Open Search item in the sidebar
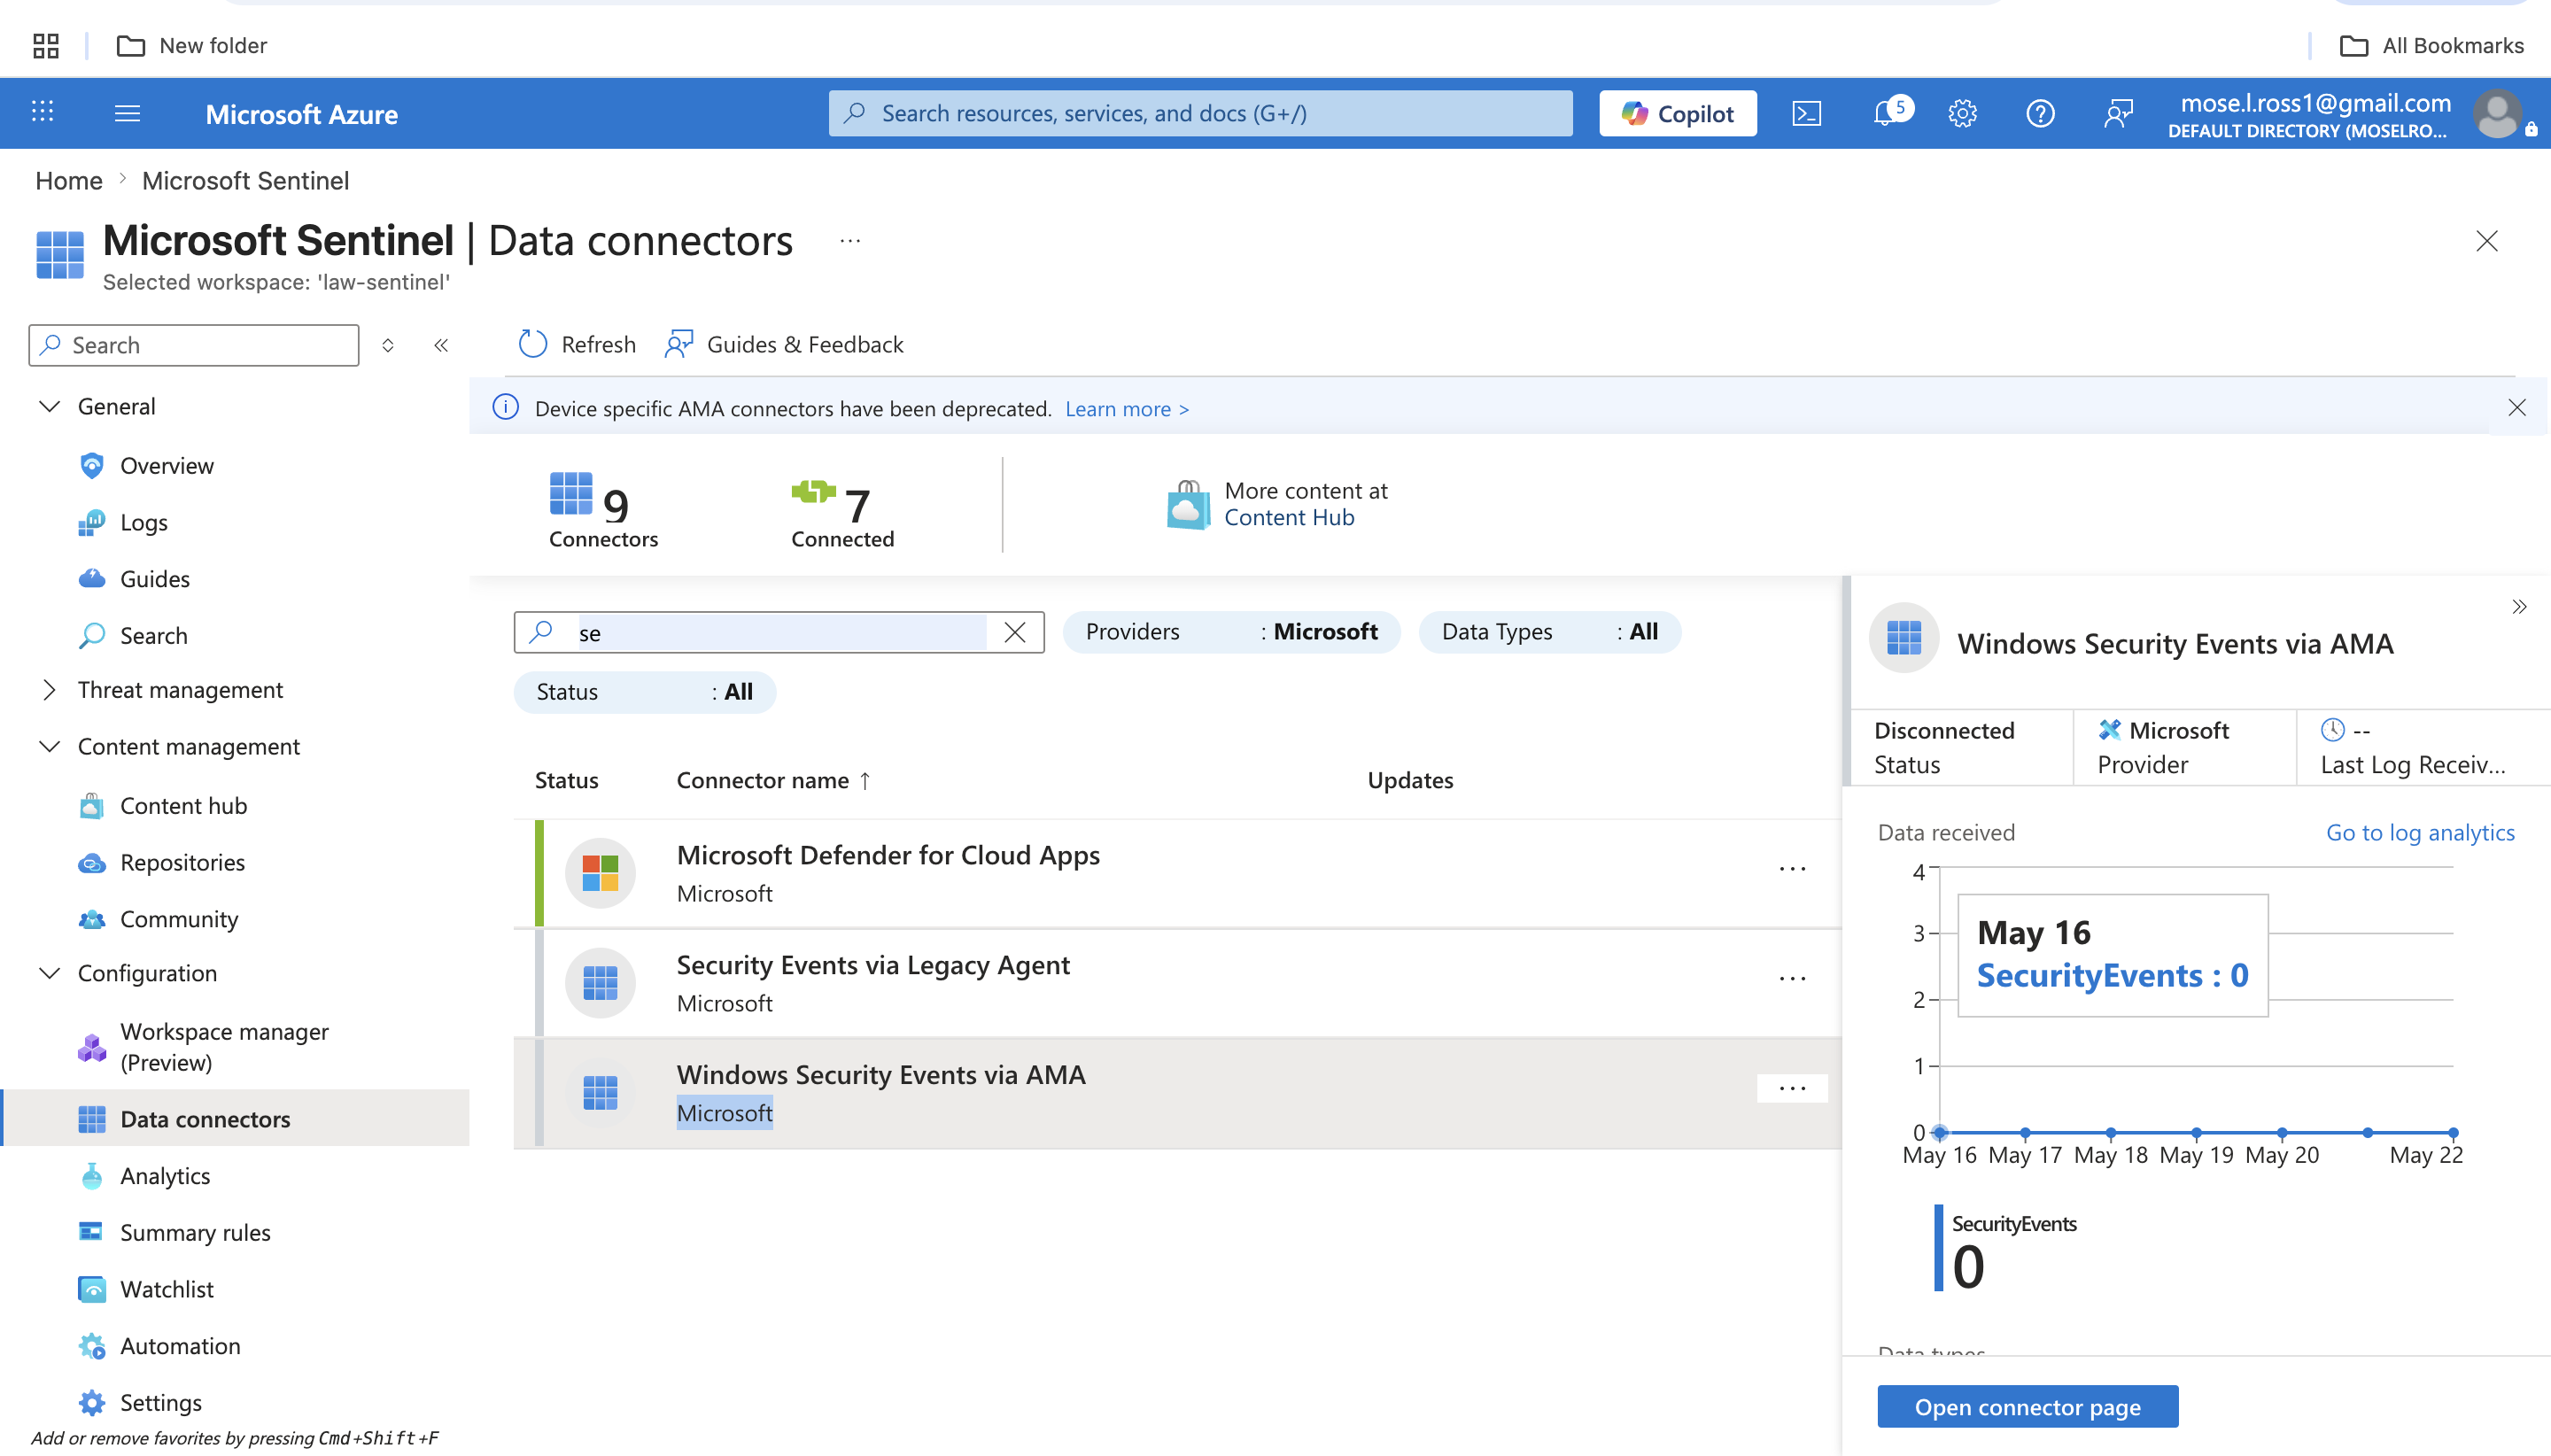The width and height of the screenshot is (2551, 1456). click(x=153, y=636)
